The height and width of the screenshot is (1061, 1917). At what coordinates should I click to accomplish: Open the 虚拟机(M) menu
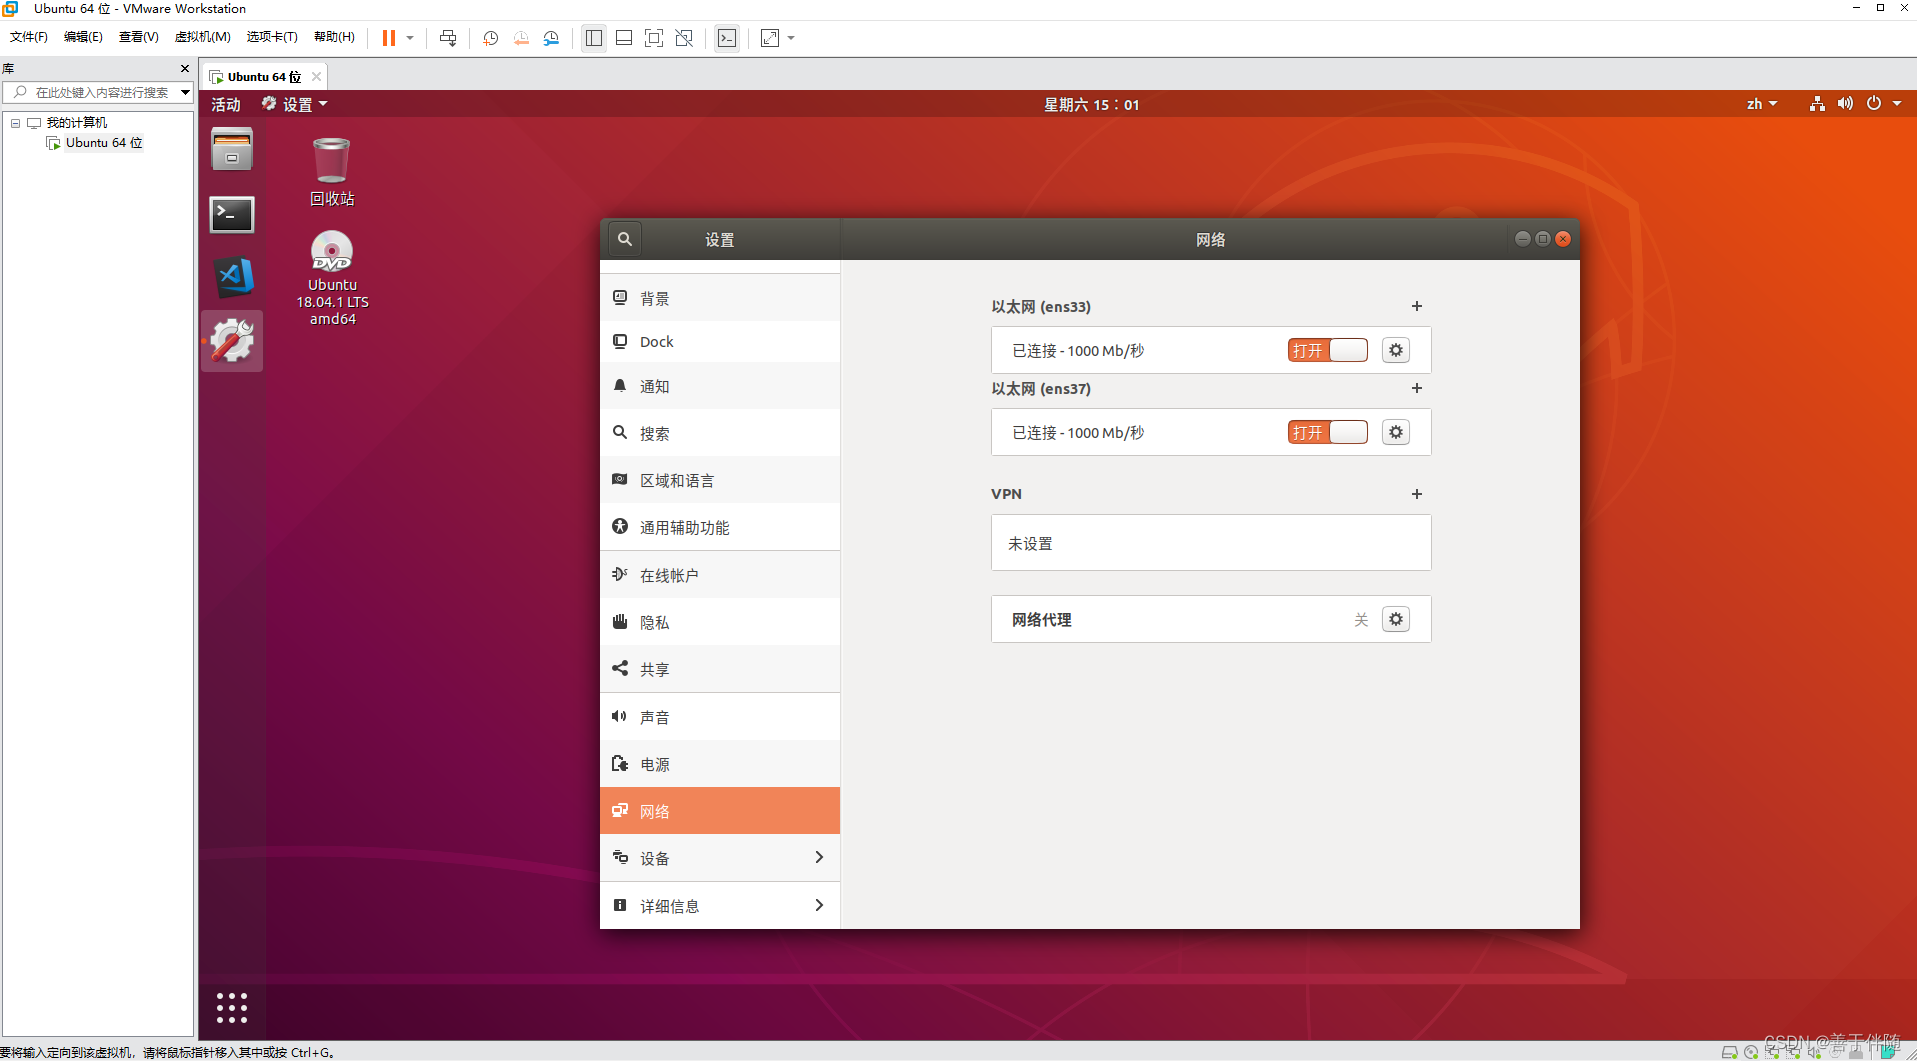pos(202,37)
